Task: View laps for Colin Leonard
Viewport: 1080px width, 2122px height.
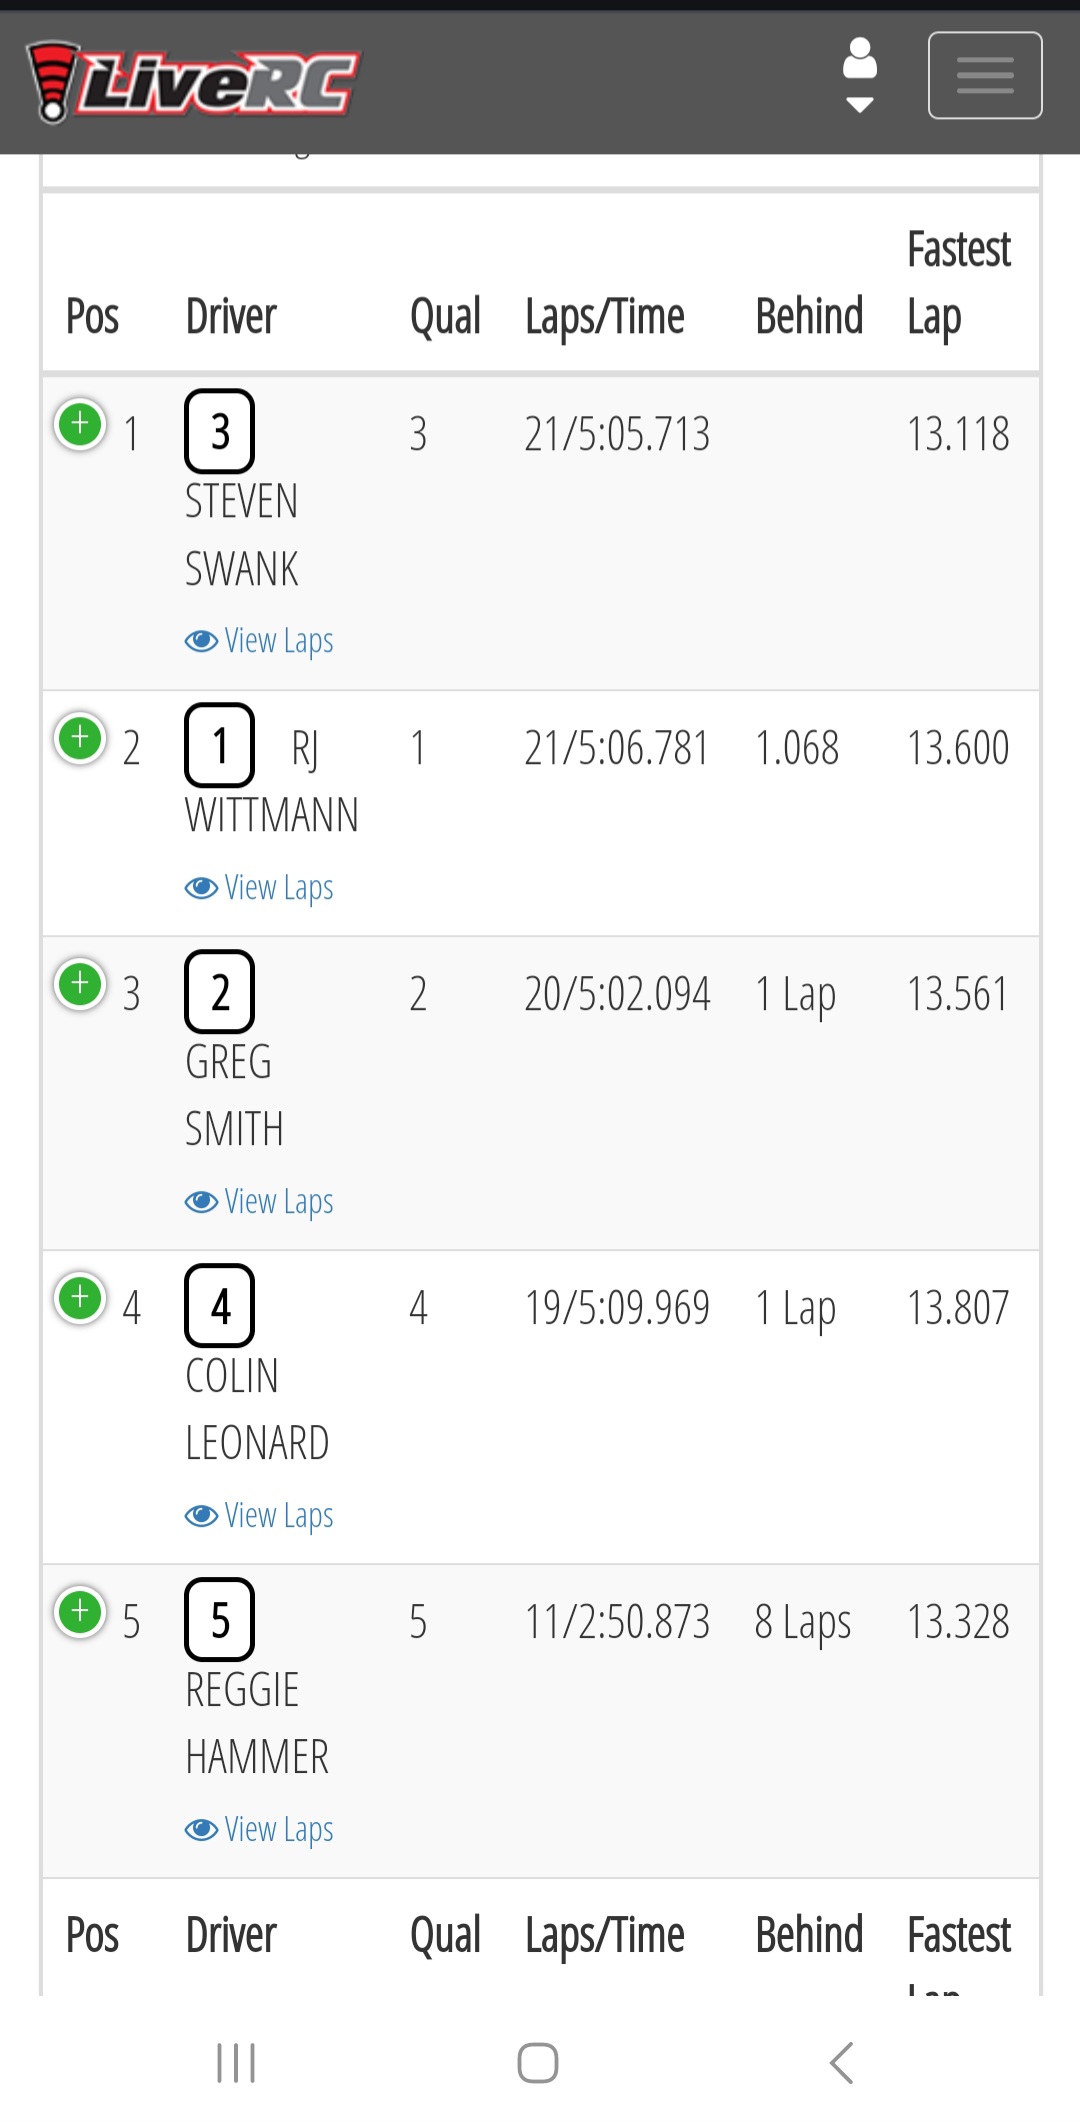Action: 259,1516
